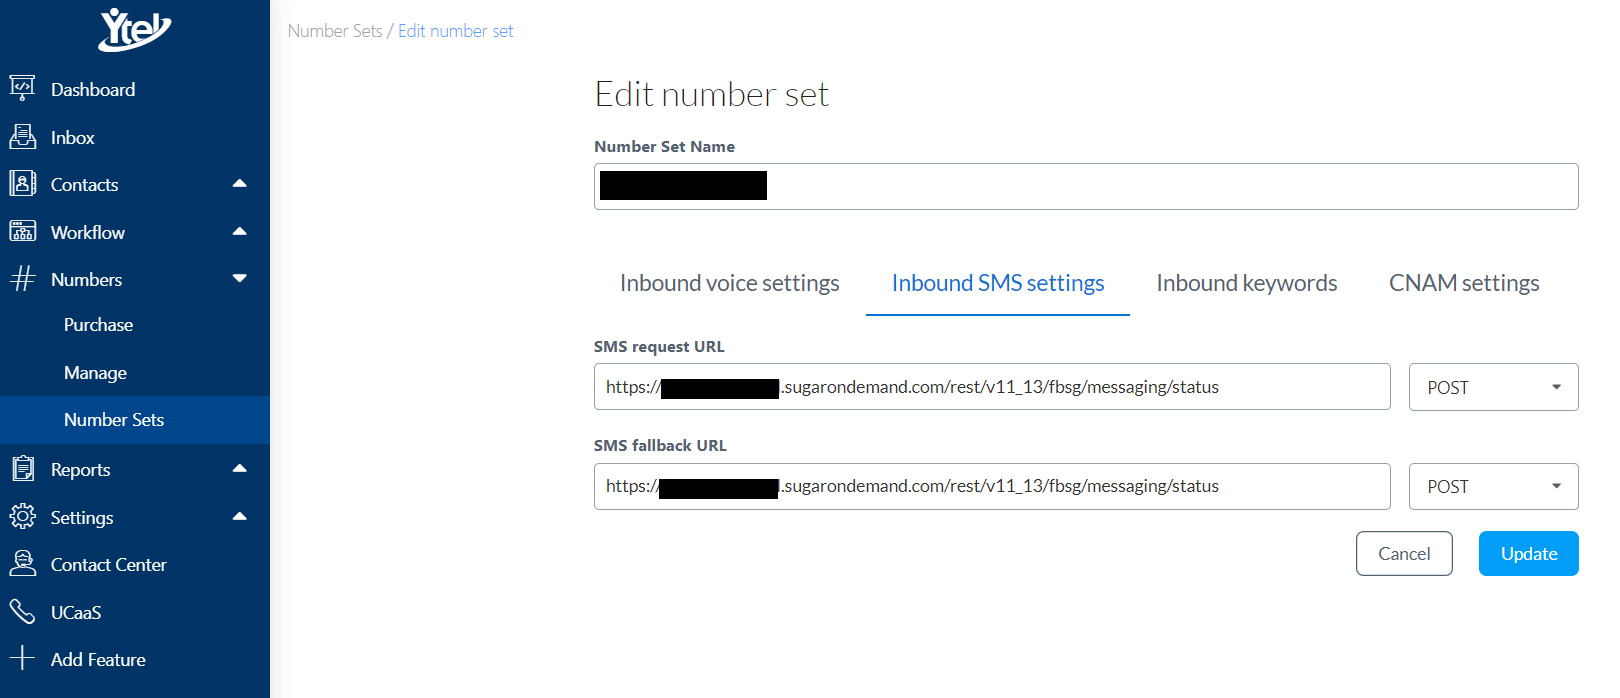Click the Contacts address book icon
This screenshot has width=1620, height=698.
22,184
